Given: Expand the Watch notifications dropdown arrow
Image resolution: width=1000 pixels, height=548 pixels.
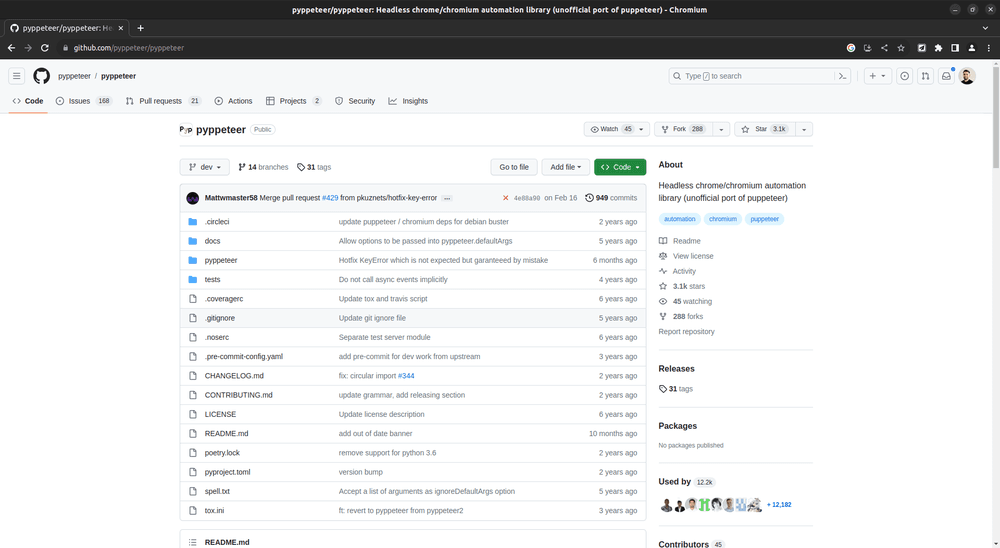Looking at the screenshot, I should point(642,130).
